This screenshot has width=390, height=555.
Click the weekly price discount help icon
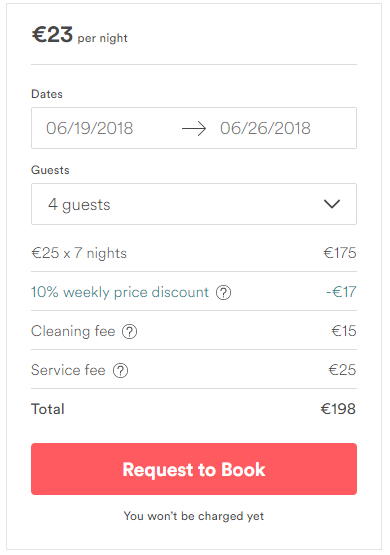point(223,293)
